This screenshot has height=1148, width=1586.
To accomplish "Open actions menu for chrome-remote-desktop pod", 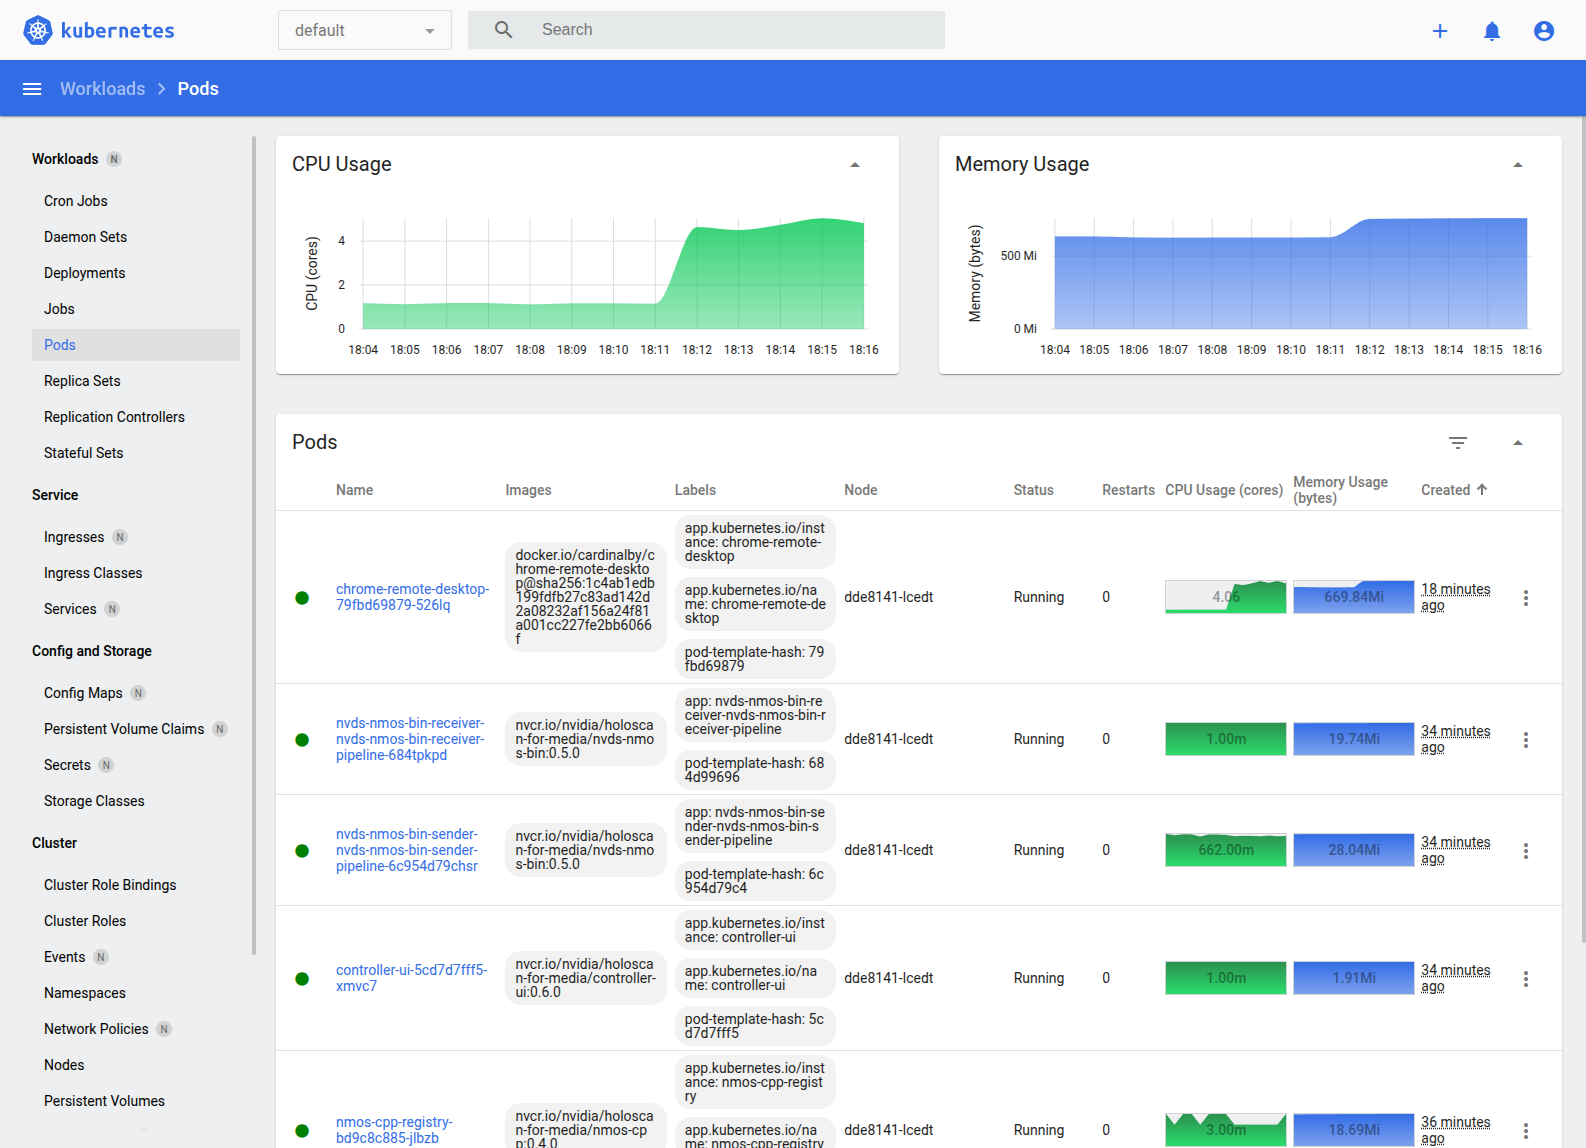I will coord(1526,598).
